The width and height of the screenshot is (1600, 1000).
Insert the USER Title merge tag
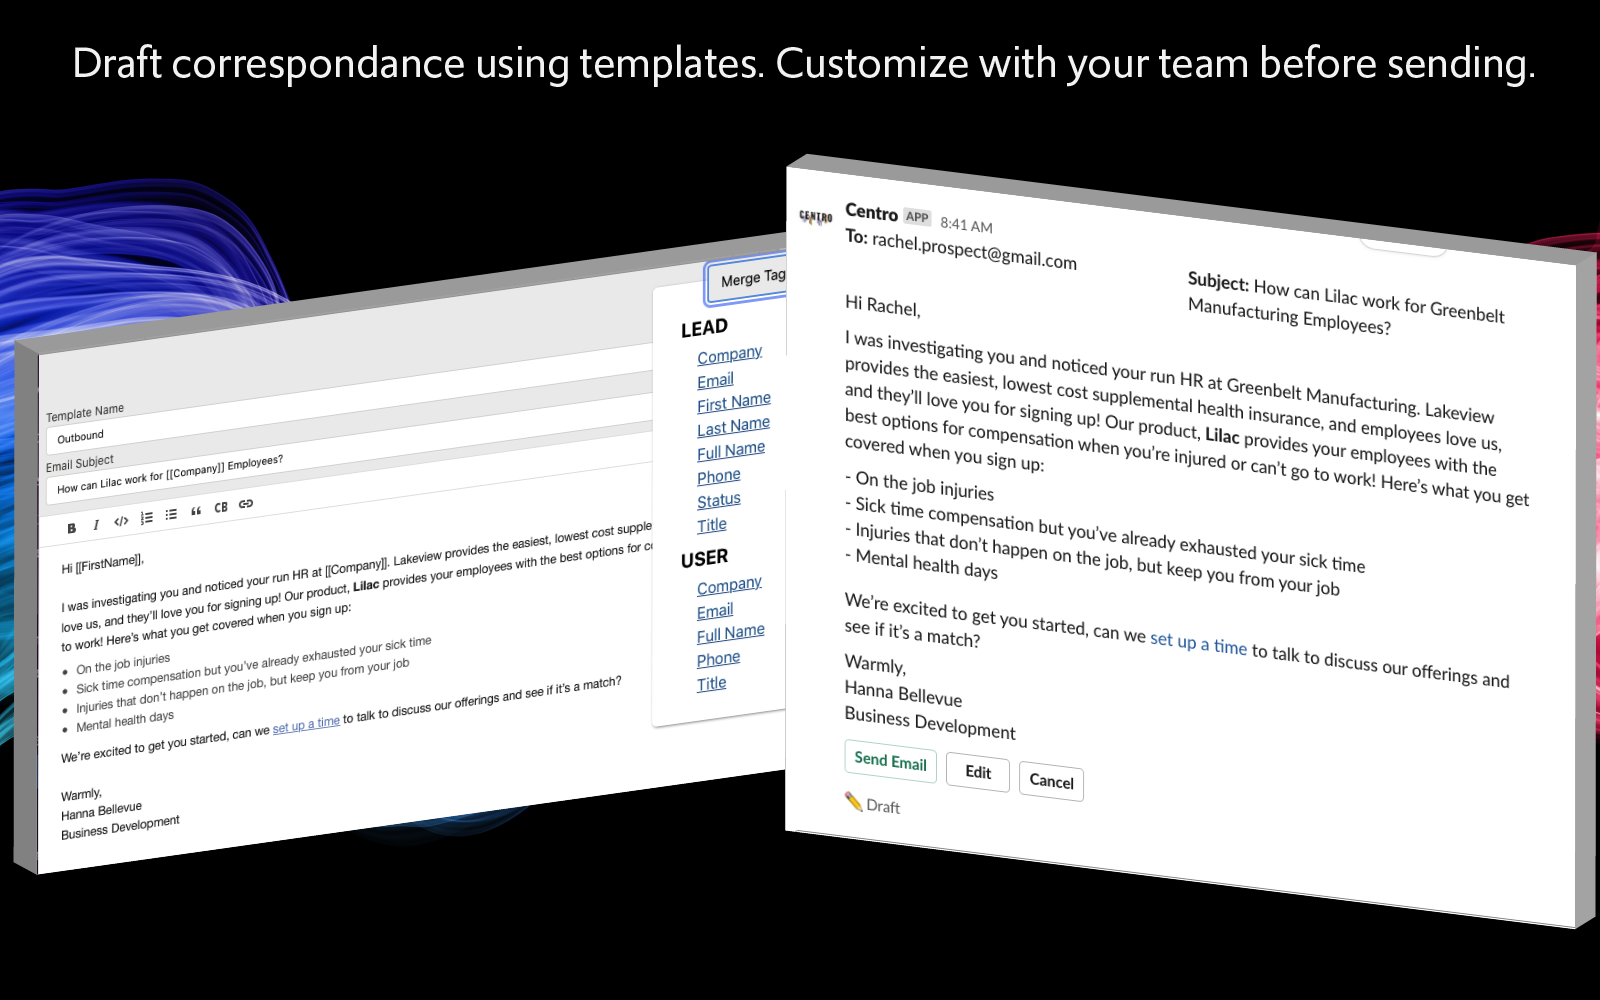pos(712,684)
